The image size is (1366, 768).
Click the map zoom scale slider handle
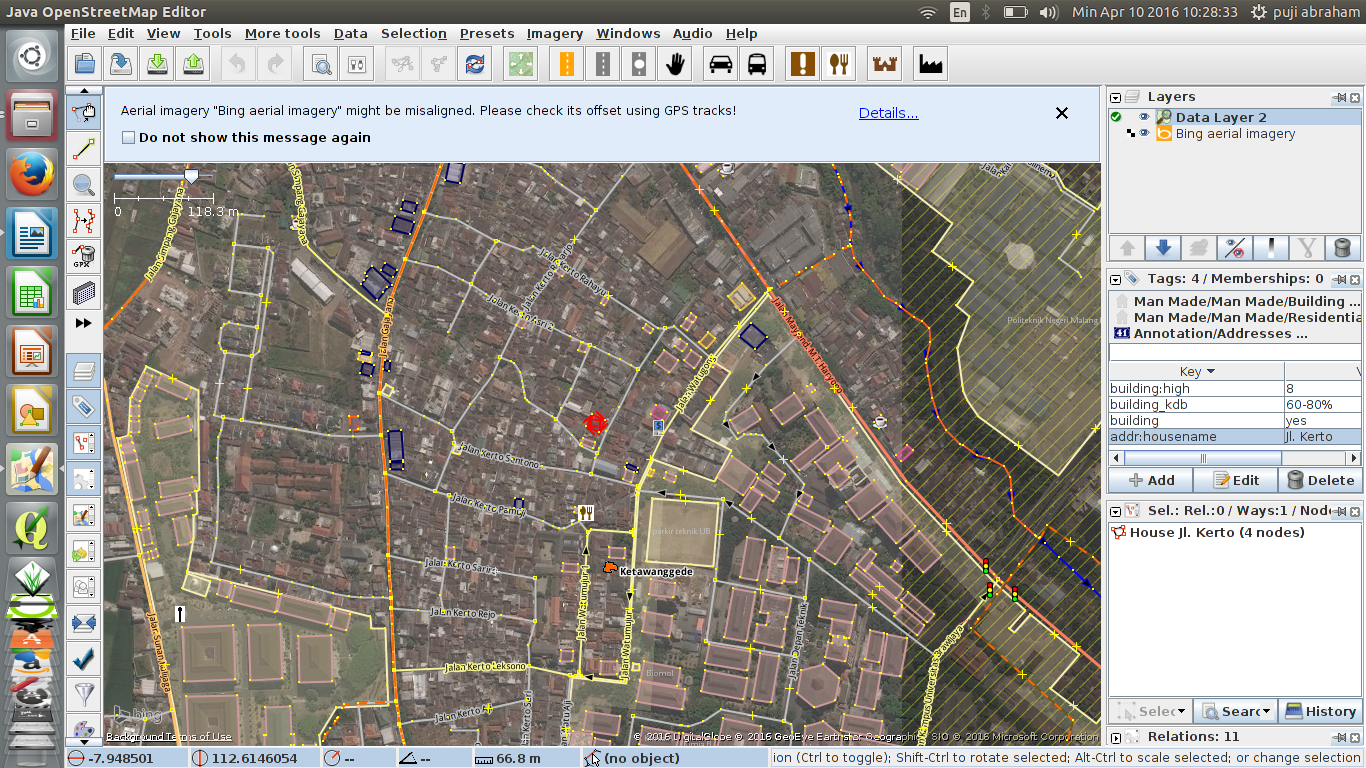click(x=191, y=176)
